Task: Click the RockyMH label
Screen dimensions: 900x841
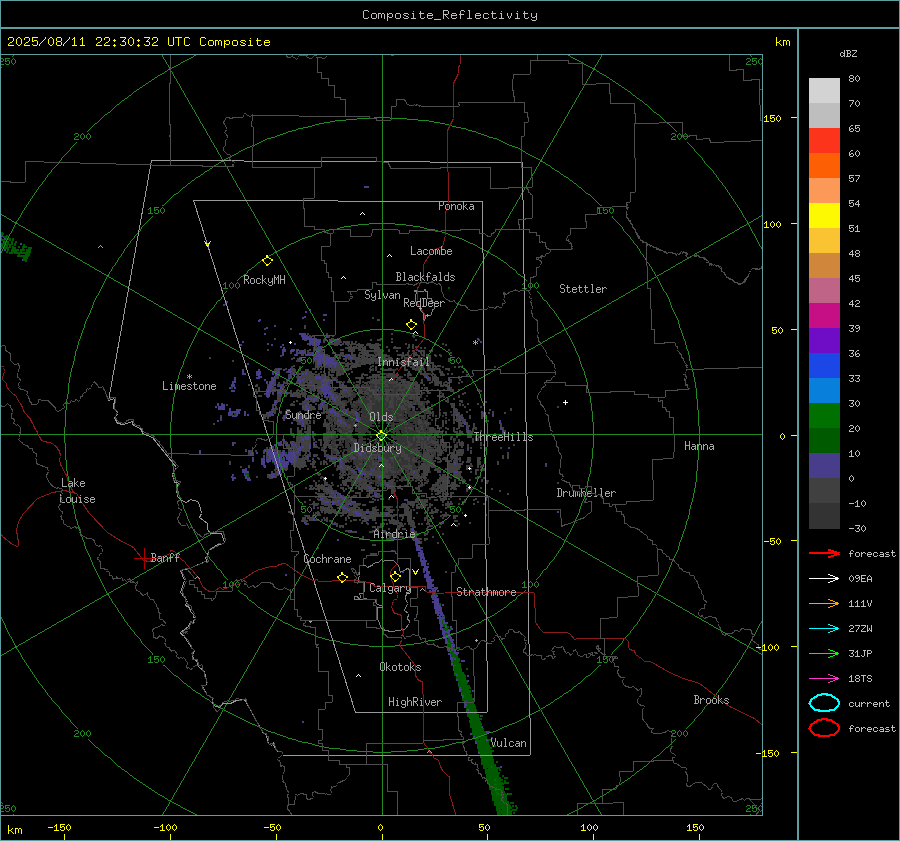Action: click(x=264, y=280)
